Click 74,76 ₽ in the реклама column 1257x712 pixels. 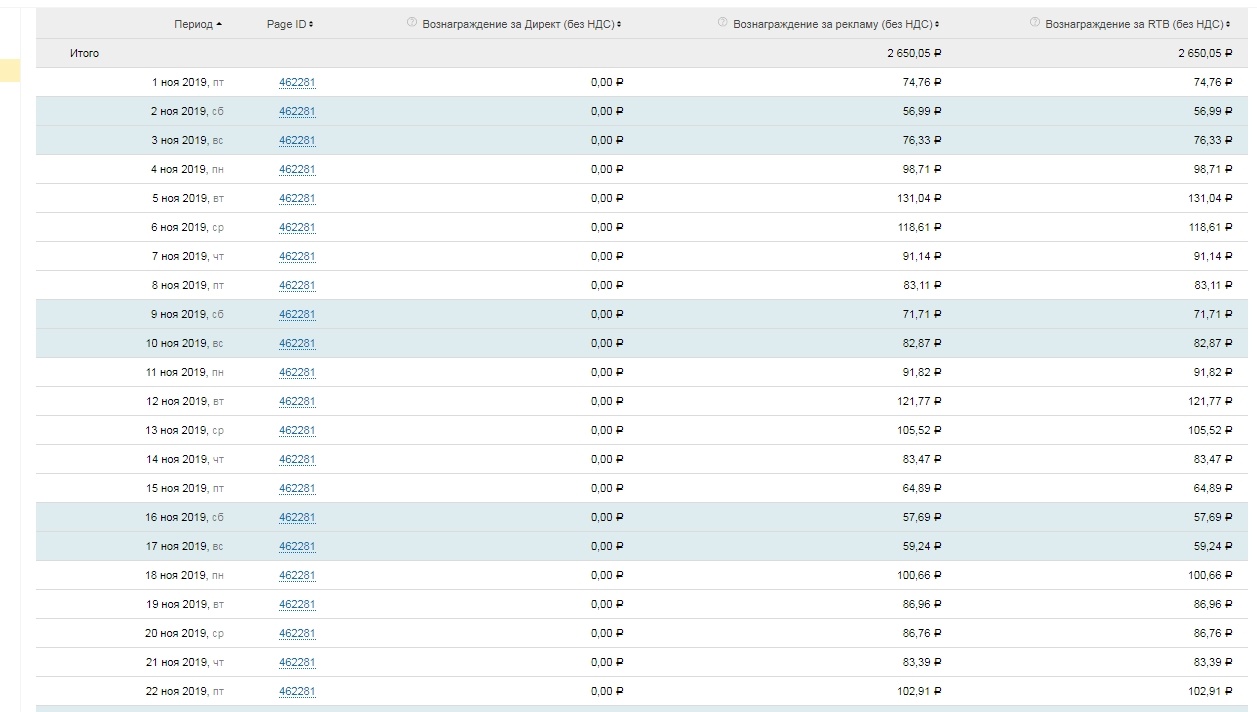point(922,82)
